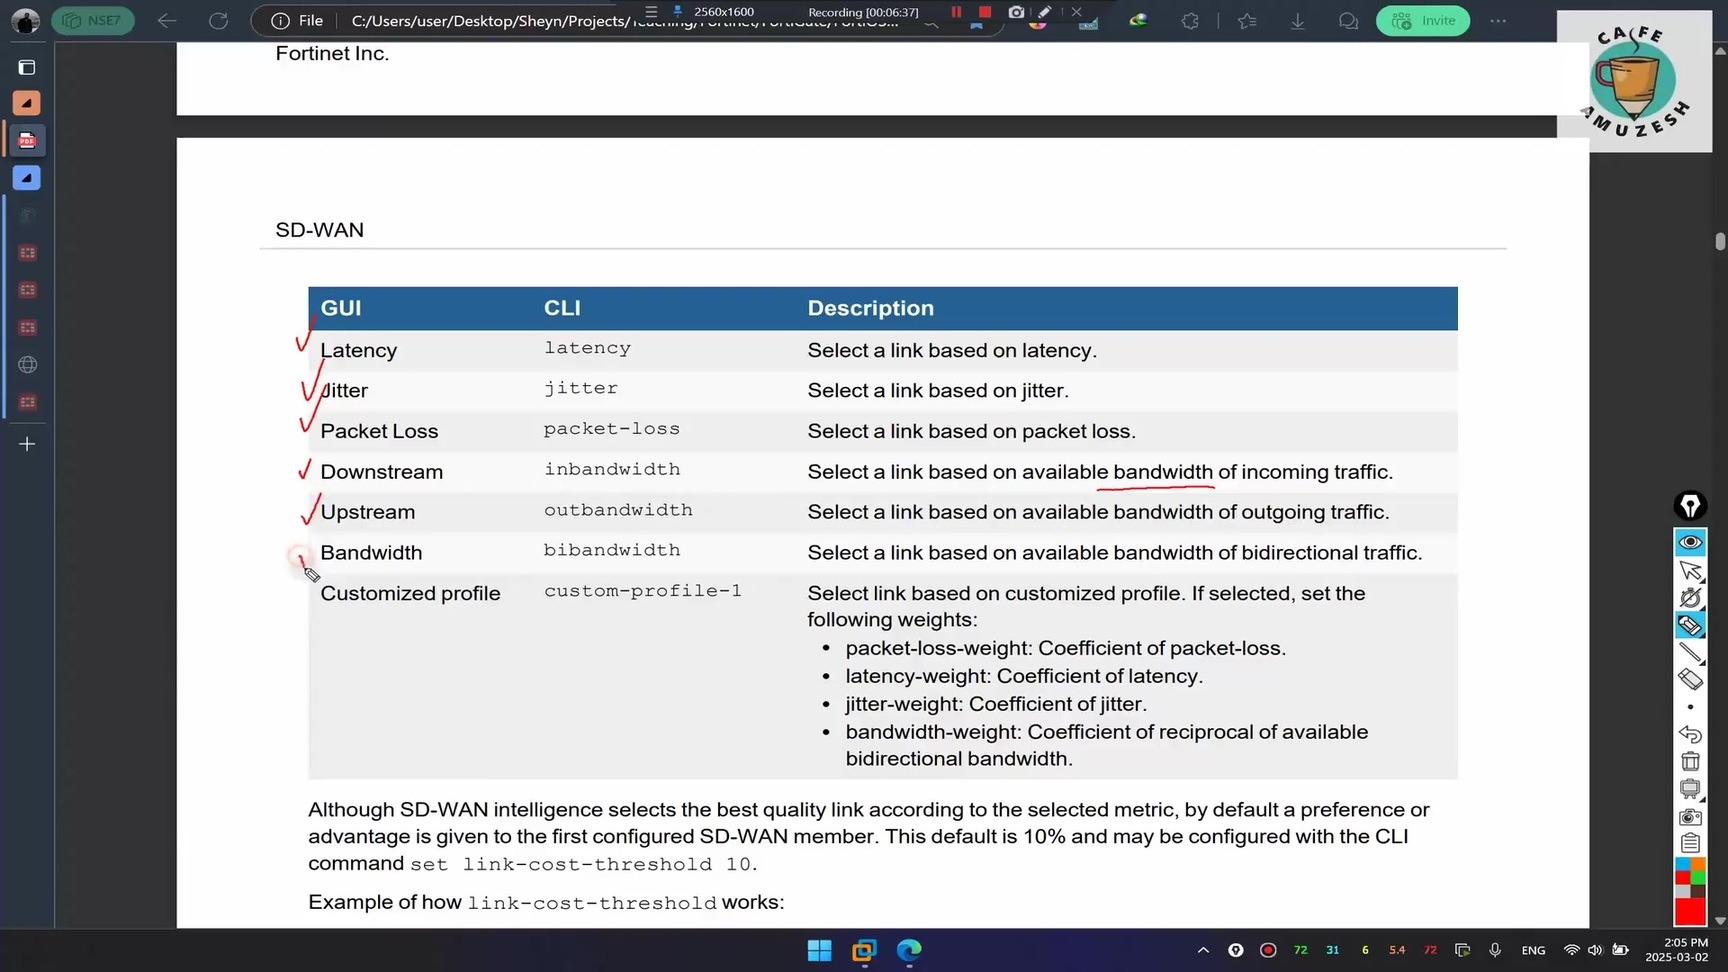Open the profile avatar menu
The image size is (1728, 972).
pos(25,20)
